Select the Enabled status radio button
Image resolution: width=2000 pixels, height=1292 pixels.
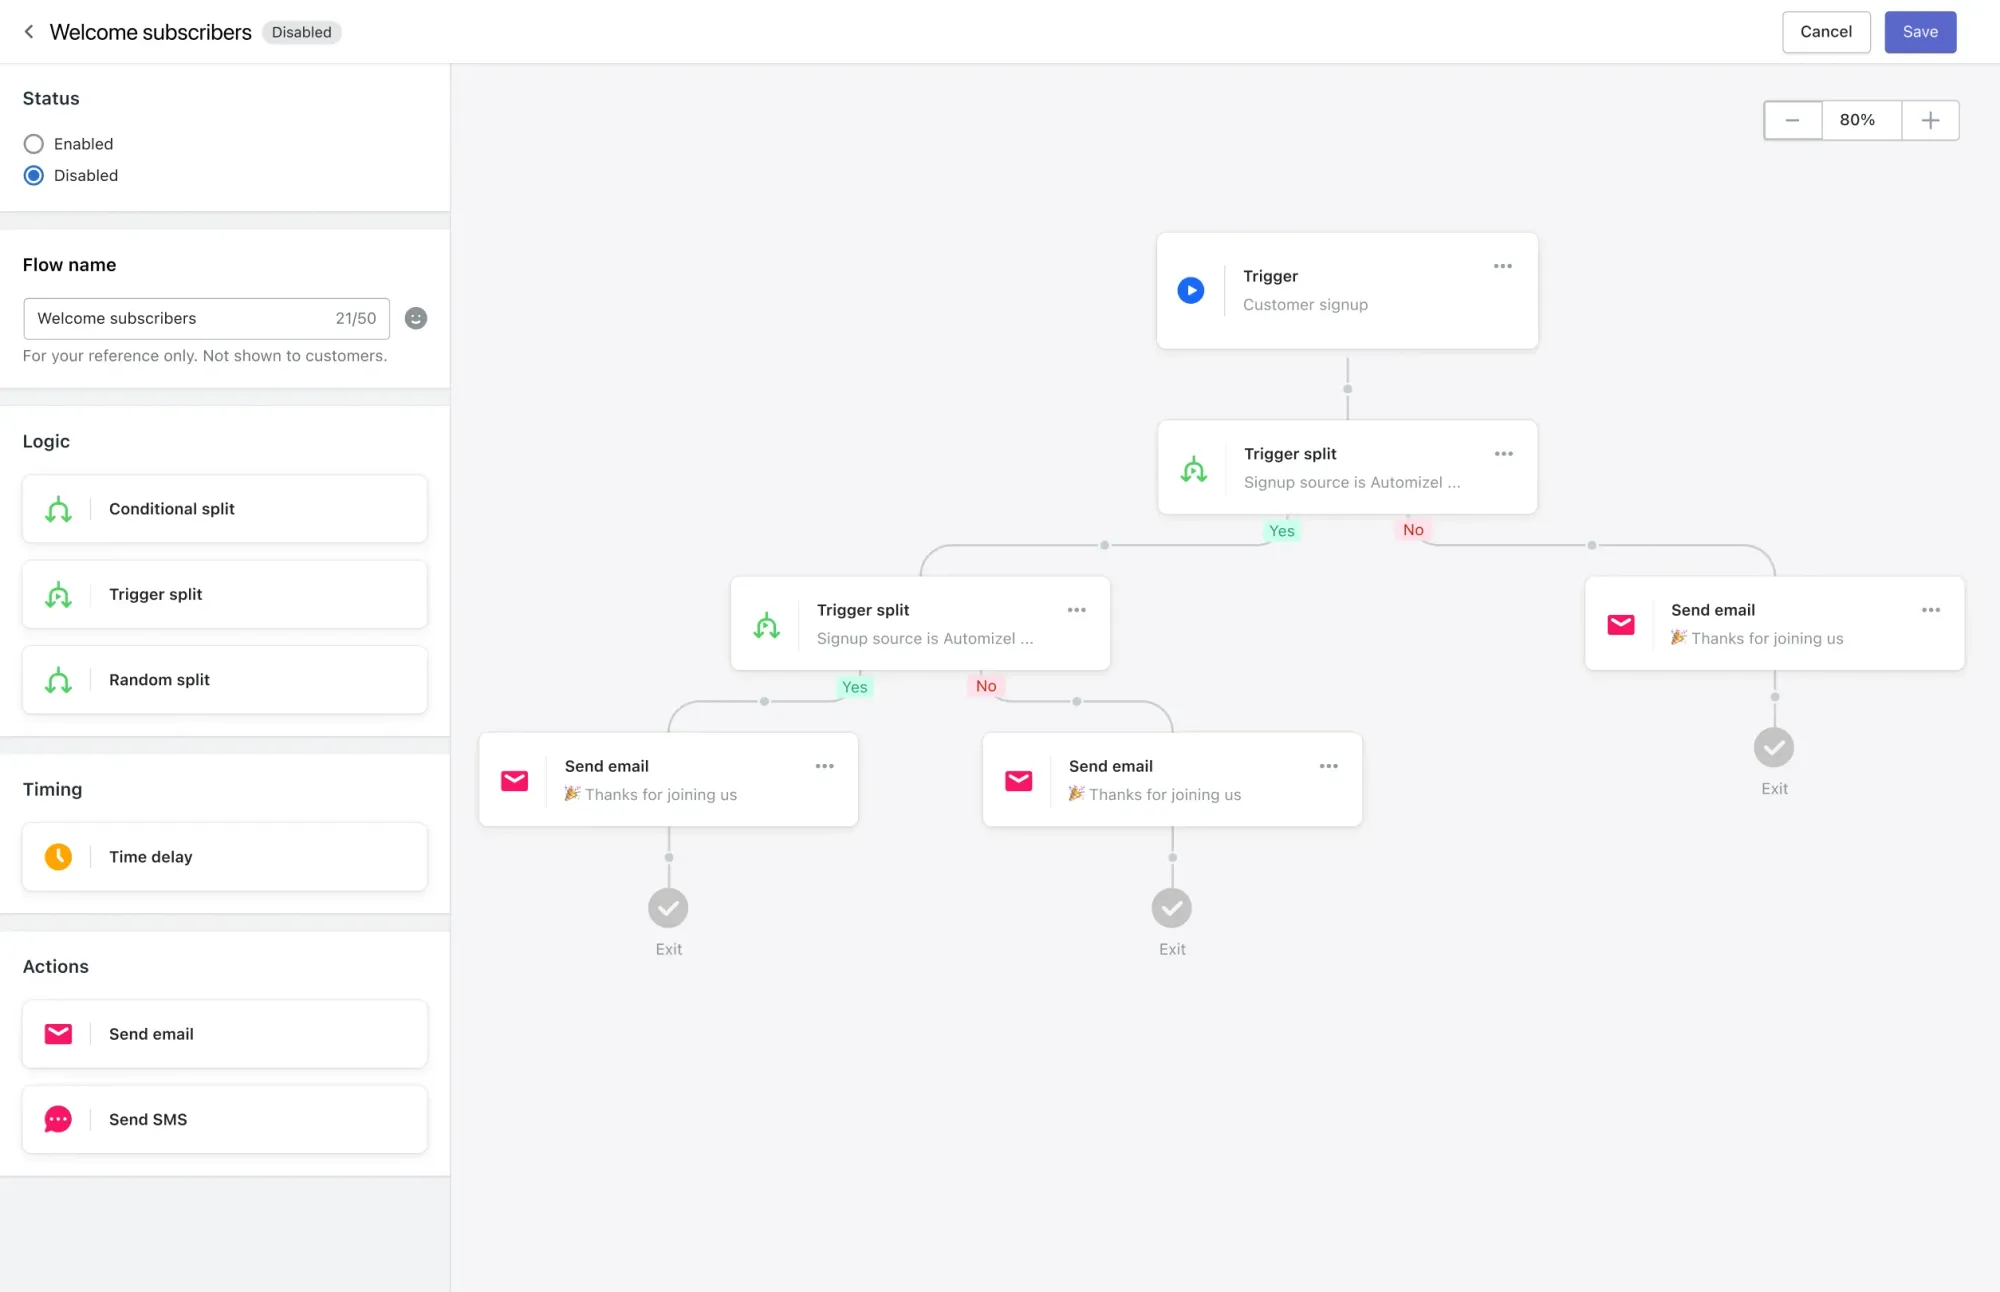click(34, 144)
